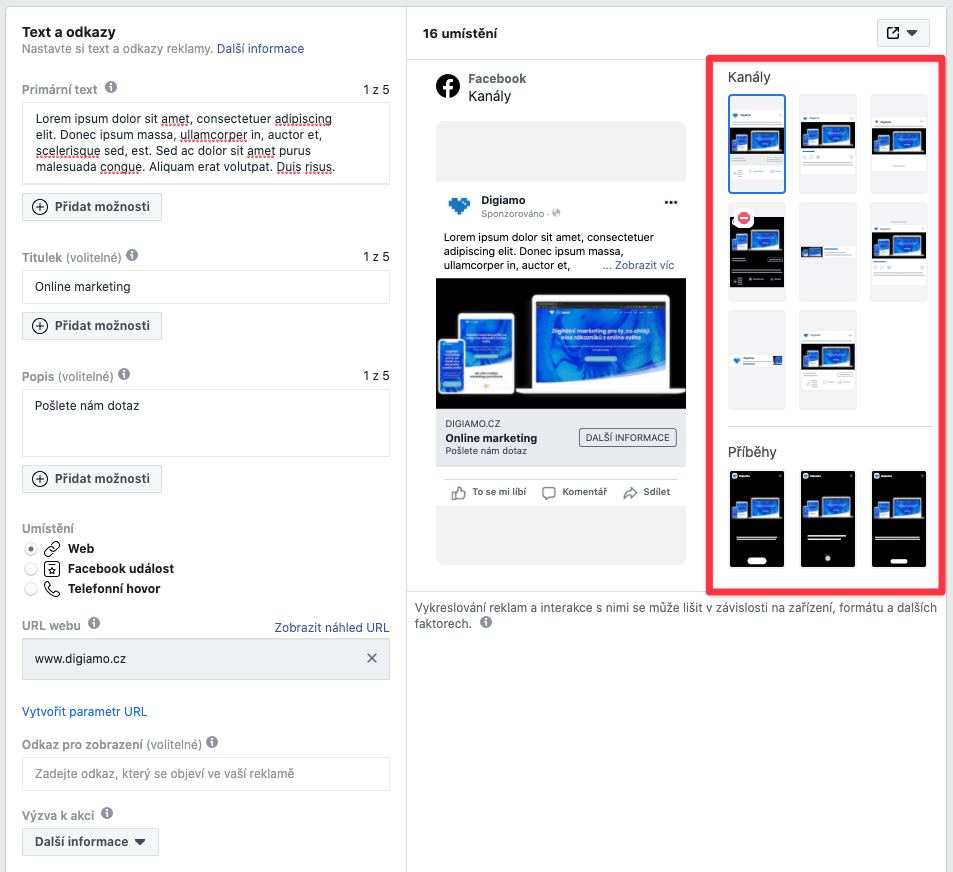Select the second Kanály thumbnail in the third row
Viewport: 953px width, 872px height.
(x=828, y=360)
